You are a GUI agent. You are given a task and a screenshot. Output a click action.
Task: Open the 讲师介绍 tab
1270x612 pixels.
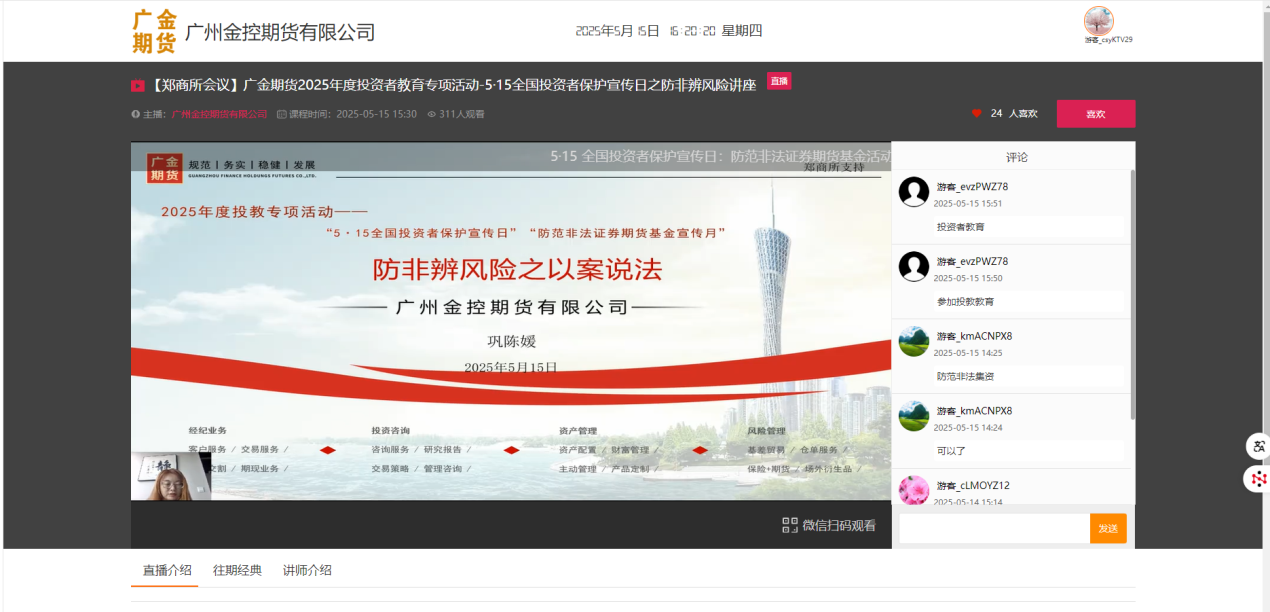tap(307, 570)
